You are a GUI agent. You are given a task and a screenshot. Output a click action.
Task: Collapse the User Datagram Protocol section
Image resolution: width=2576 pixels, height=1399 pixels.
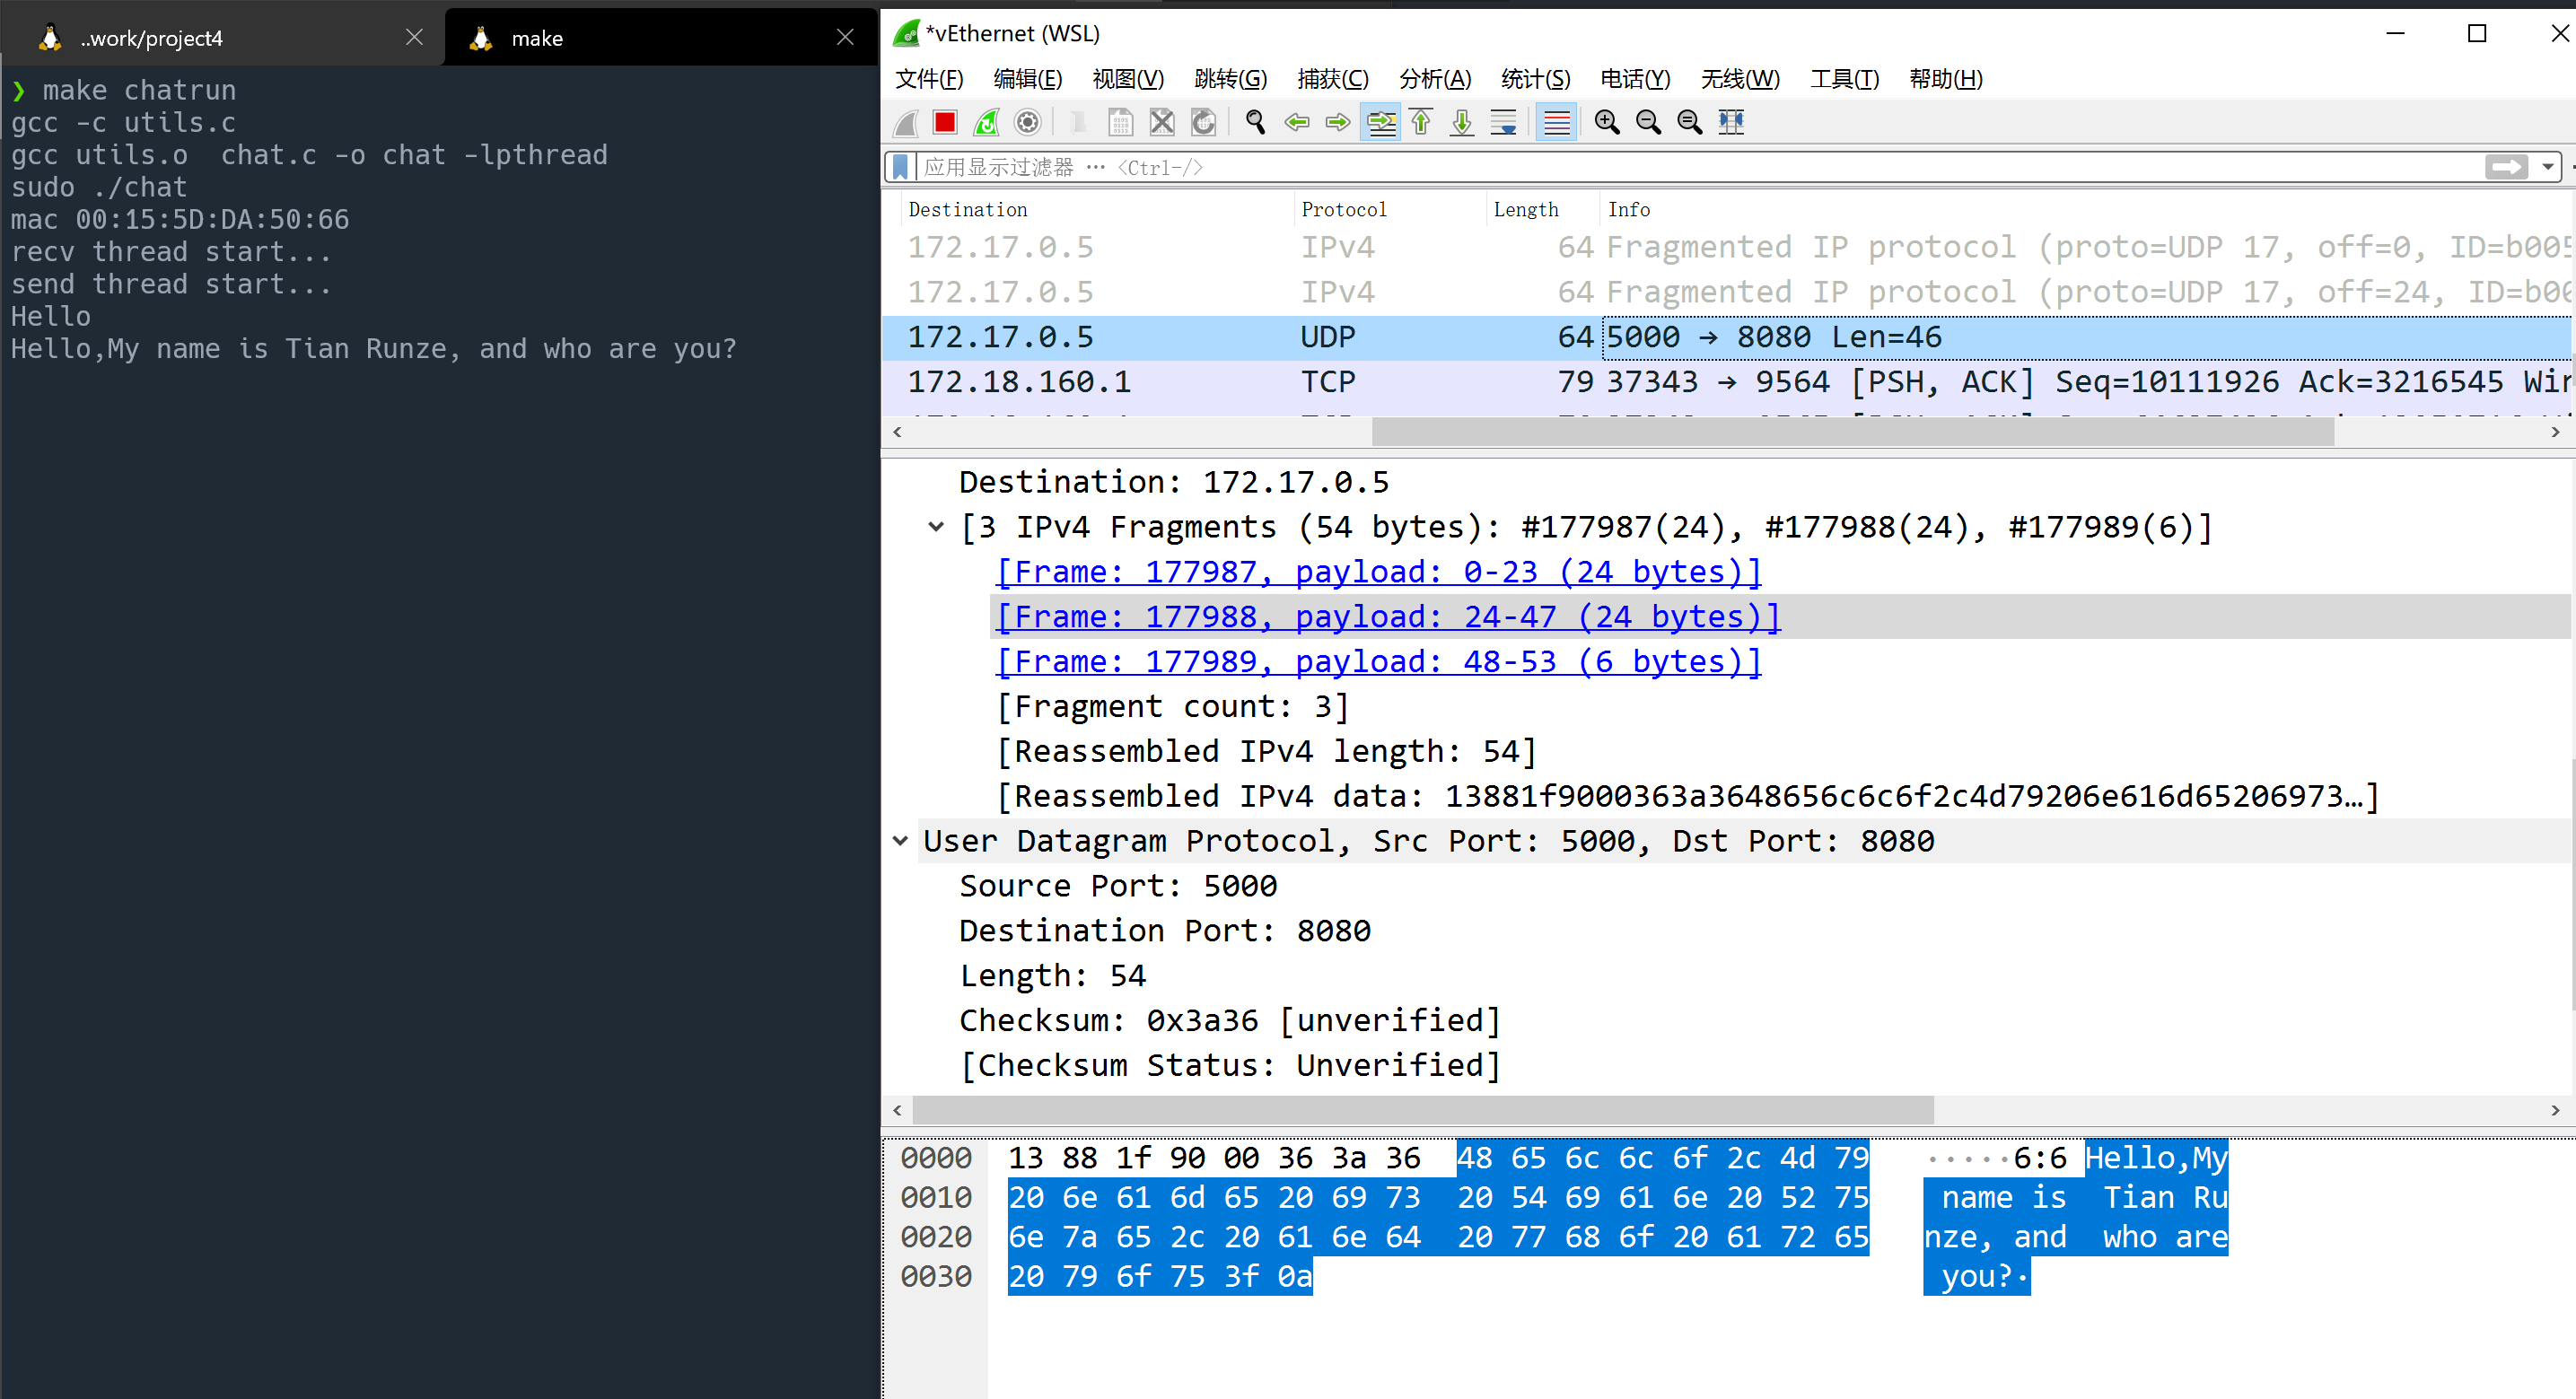(x=900, y=841)
